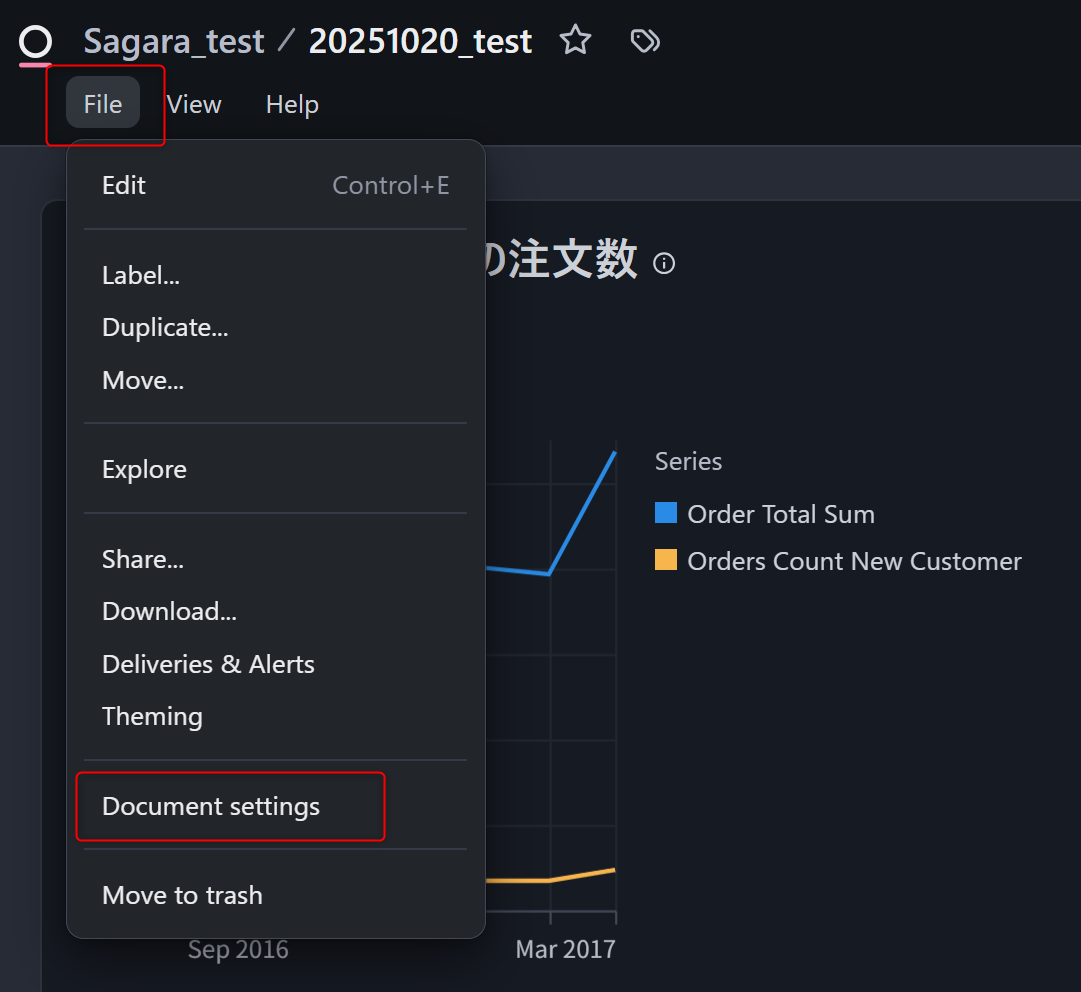The width and height of the screenshot is (1081, 992).
Task: Click the Omni logo icon
Action: 35,42
